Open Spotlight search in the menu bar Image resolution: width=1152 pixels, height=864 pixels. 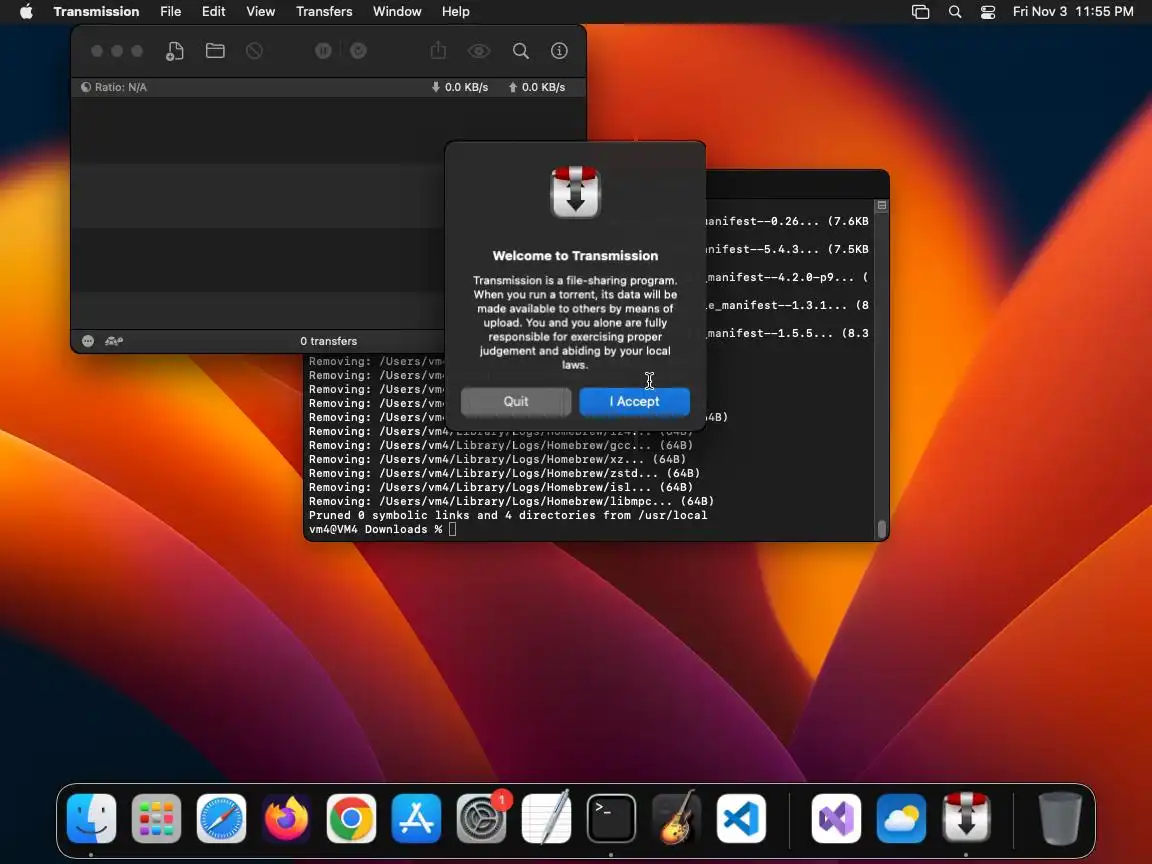(x=955, y=12)
